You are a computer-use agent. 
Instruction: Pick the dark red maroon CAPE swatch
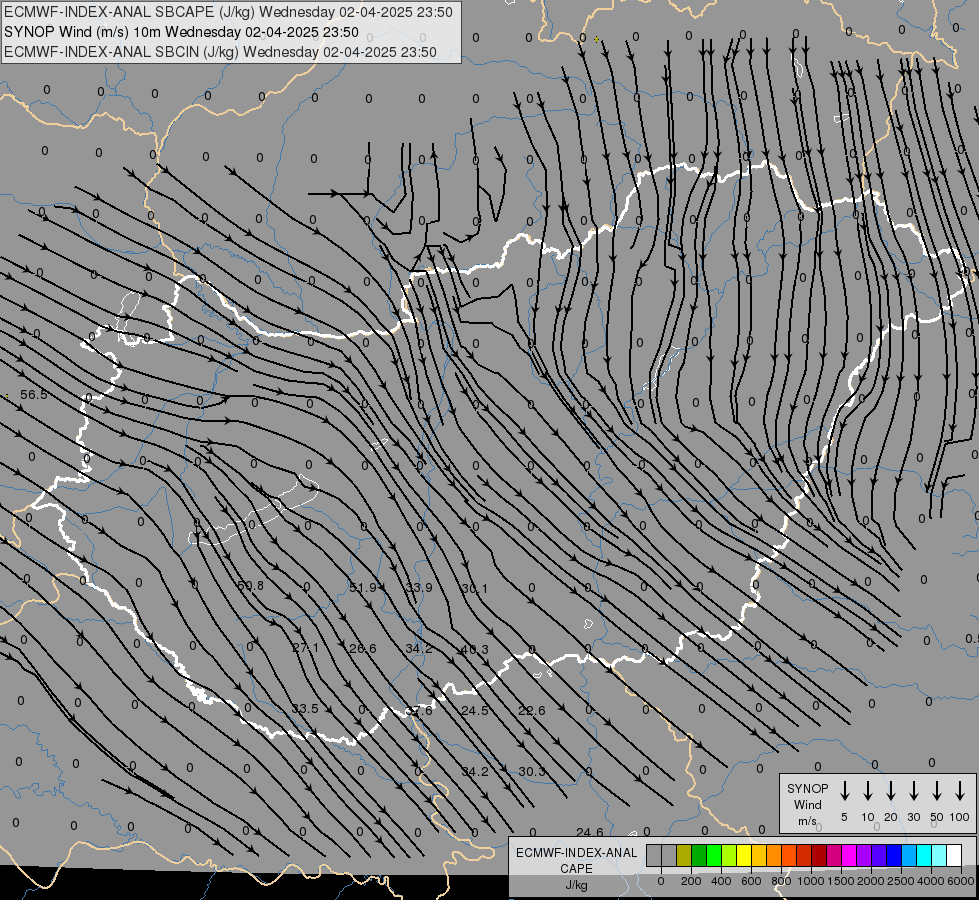tap(819, 856)
